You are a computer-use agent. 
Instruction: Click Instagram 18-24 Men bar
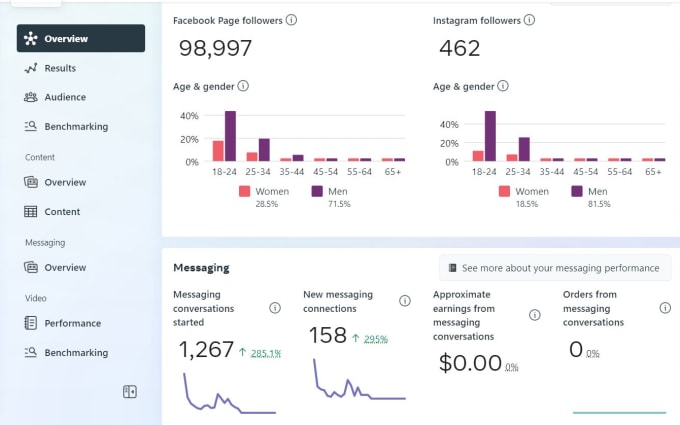pos(490,136)
